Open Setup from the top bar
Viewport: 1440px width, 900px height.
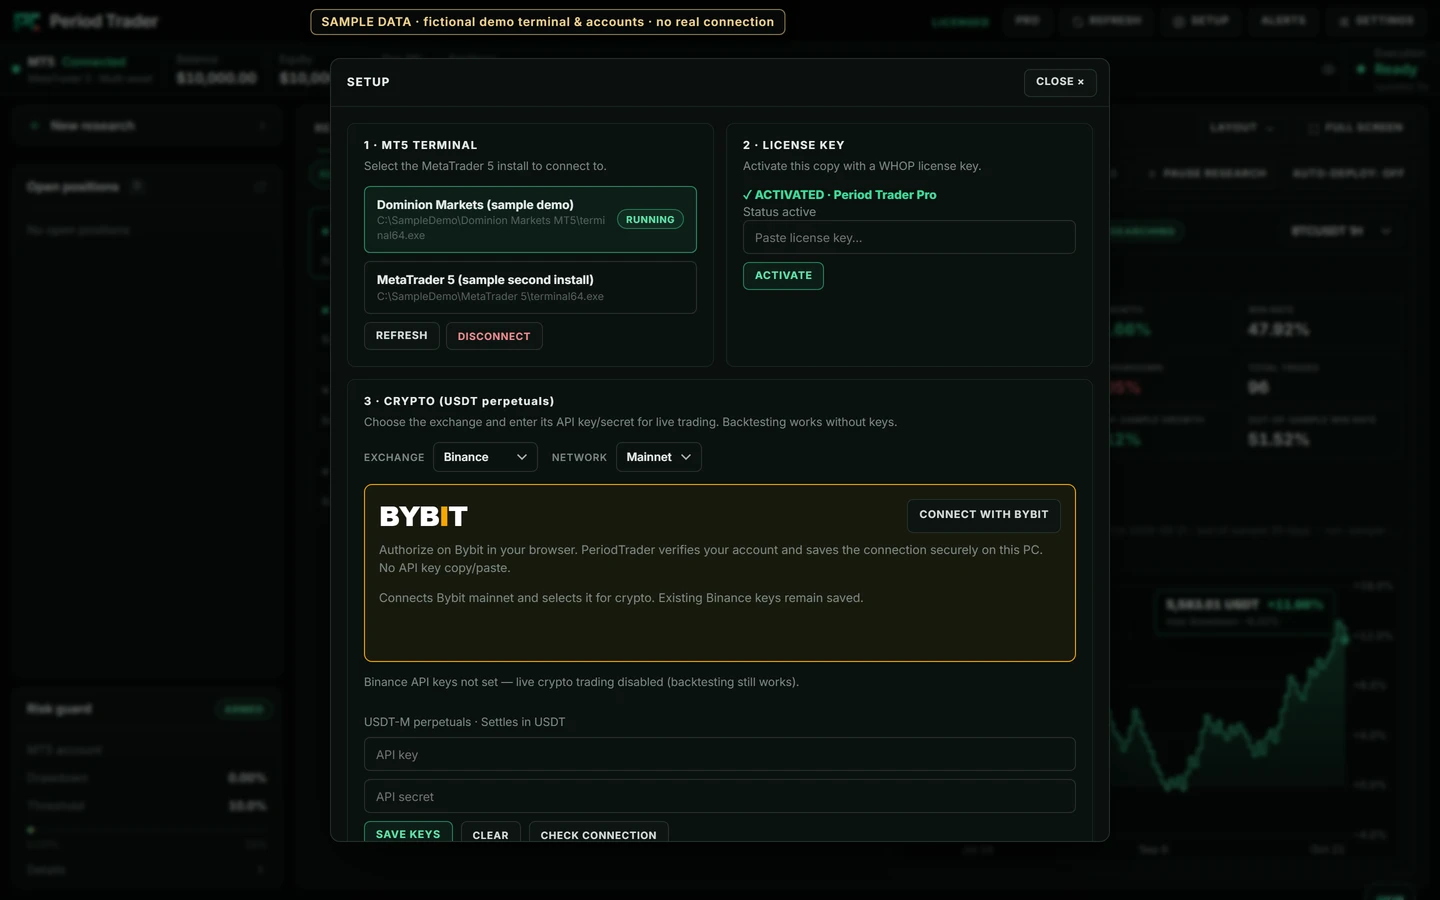tap(1200, 21)
